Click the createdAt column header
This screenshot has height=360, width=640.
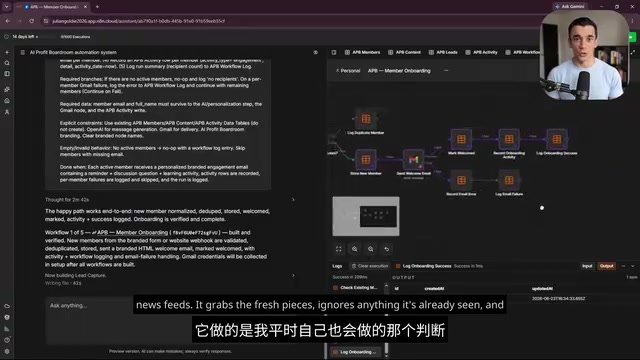(x=434, y=289)
